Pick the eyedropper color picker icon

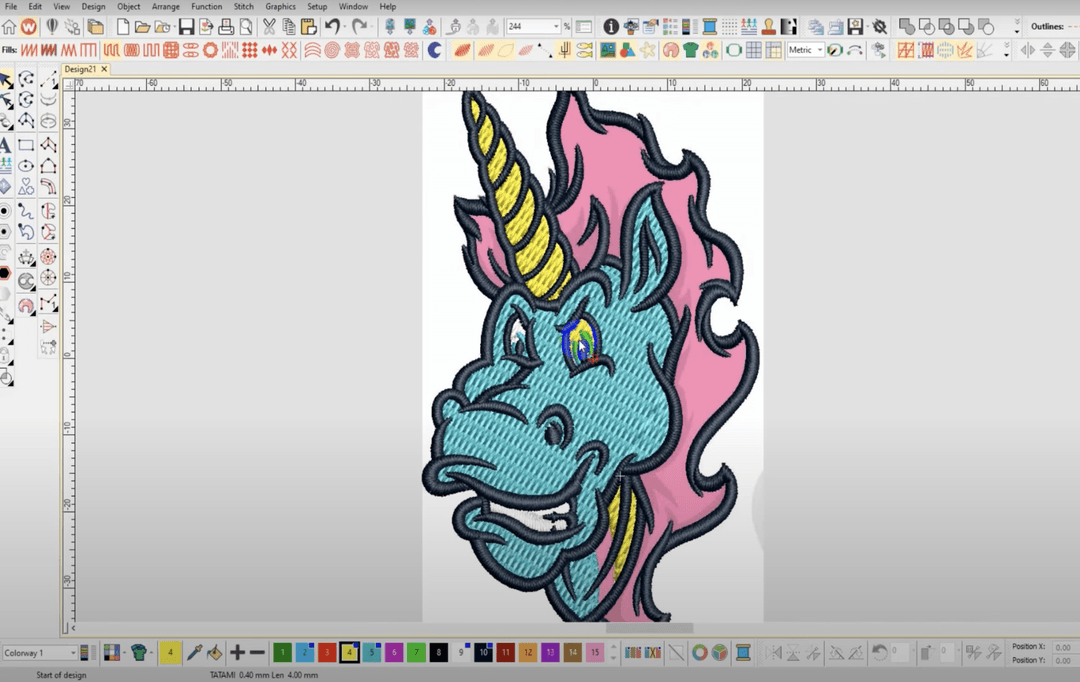194,652
